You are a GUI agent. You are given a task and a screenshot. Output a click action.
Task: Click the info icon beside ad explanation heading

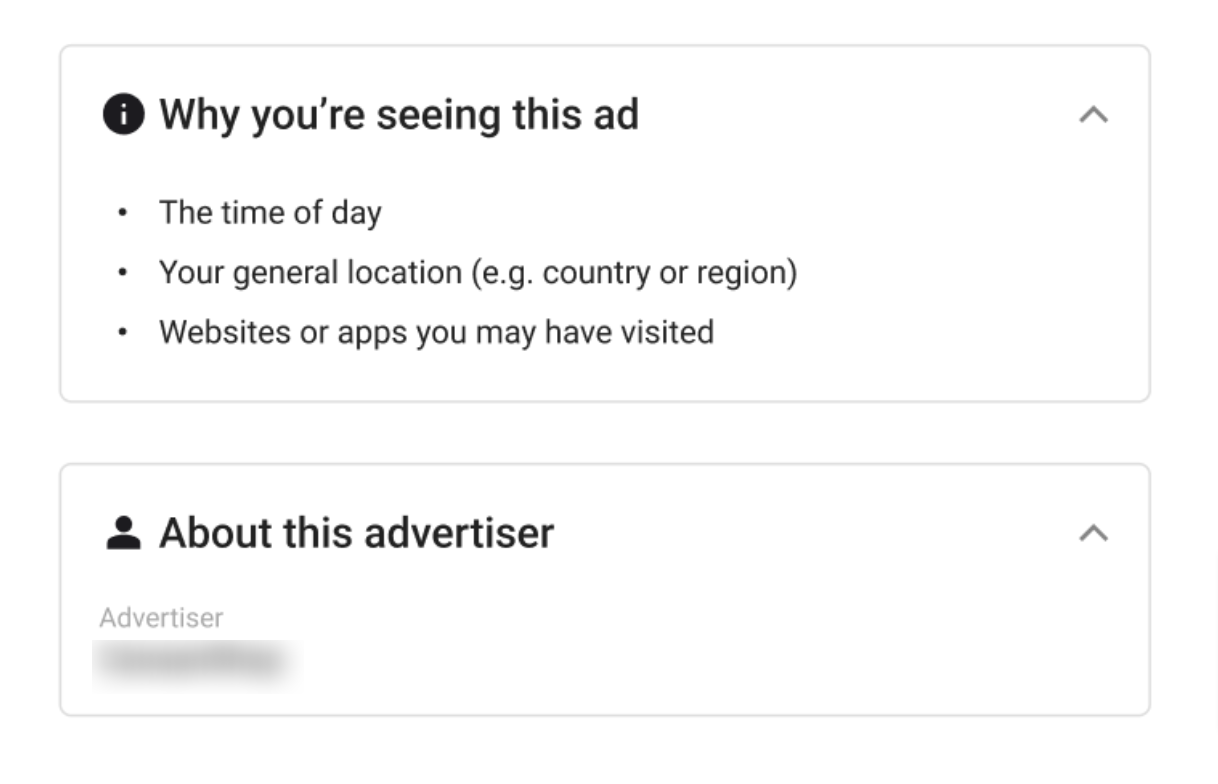tap(123, 115)
